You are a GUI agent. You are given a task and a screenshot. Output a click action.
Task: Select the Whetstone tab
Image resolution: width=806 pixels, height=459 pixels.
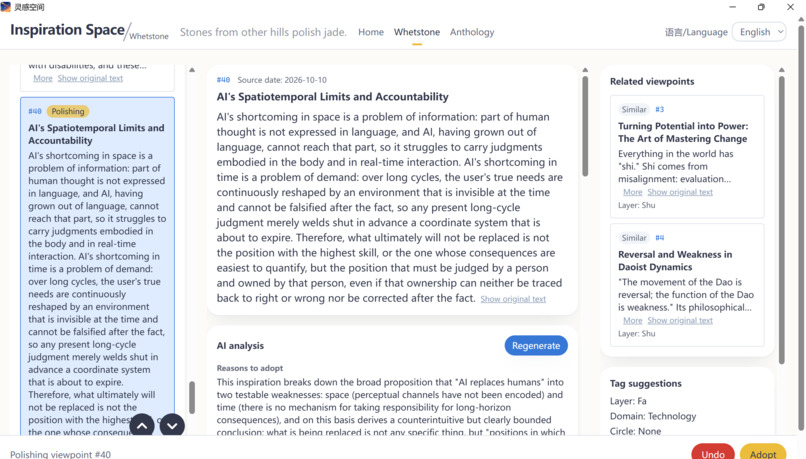[x=417, y=32]
